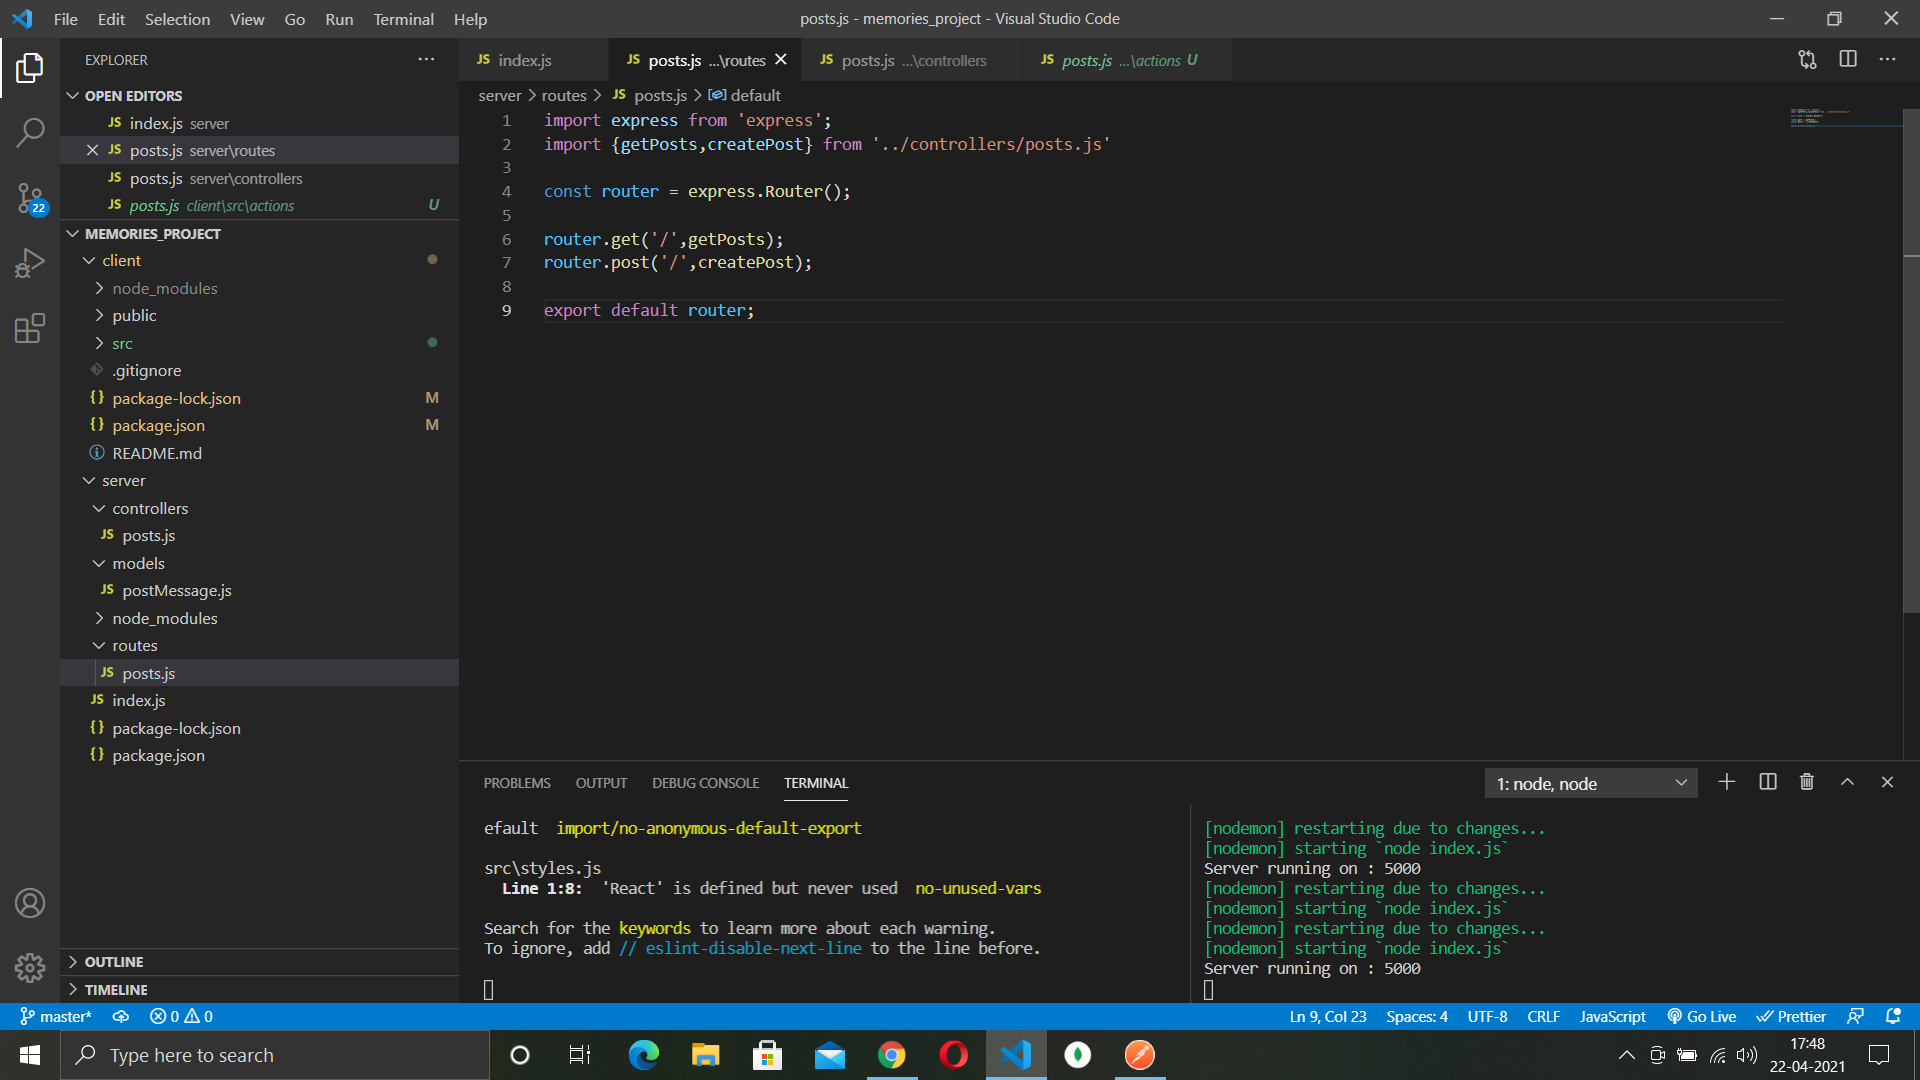Open changes compare icon in editor toolbar
Screen dimensions: 1920x1080
(x=1807, y=60)
